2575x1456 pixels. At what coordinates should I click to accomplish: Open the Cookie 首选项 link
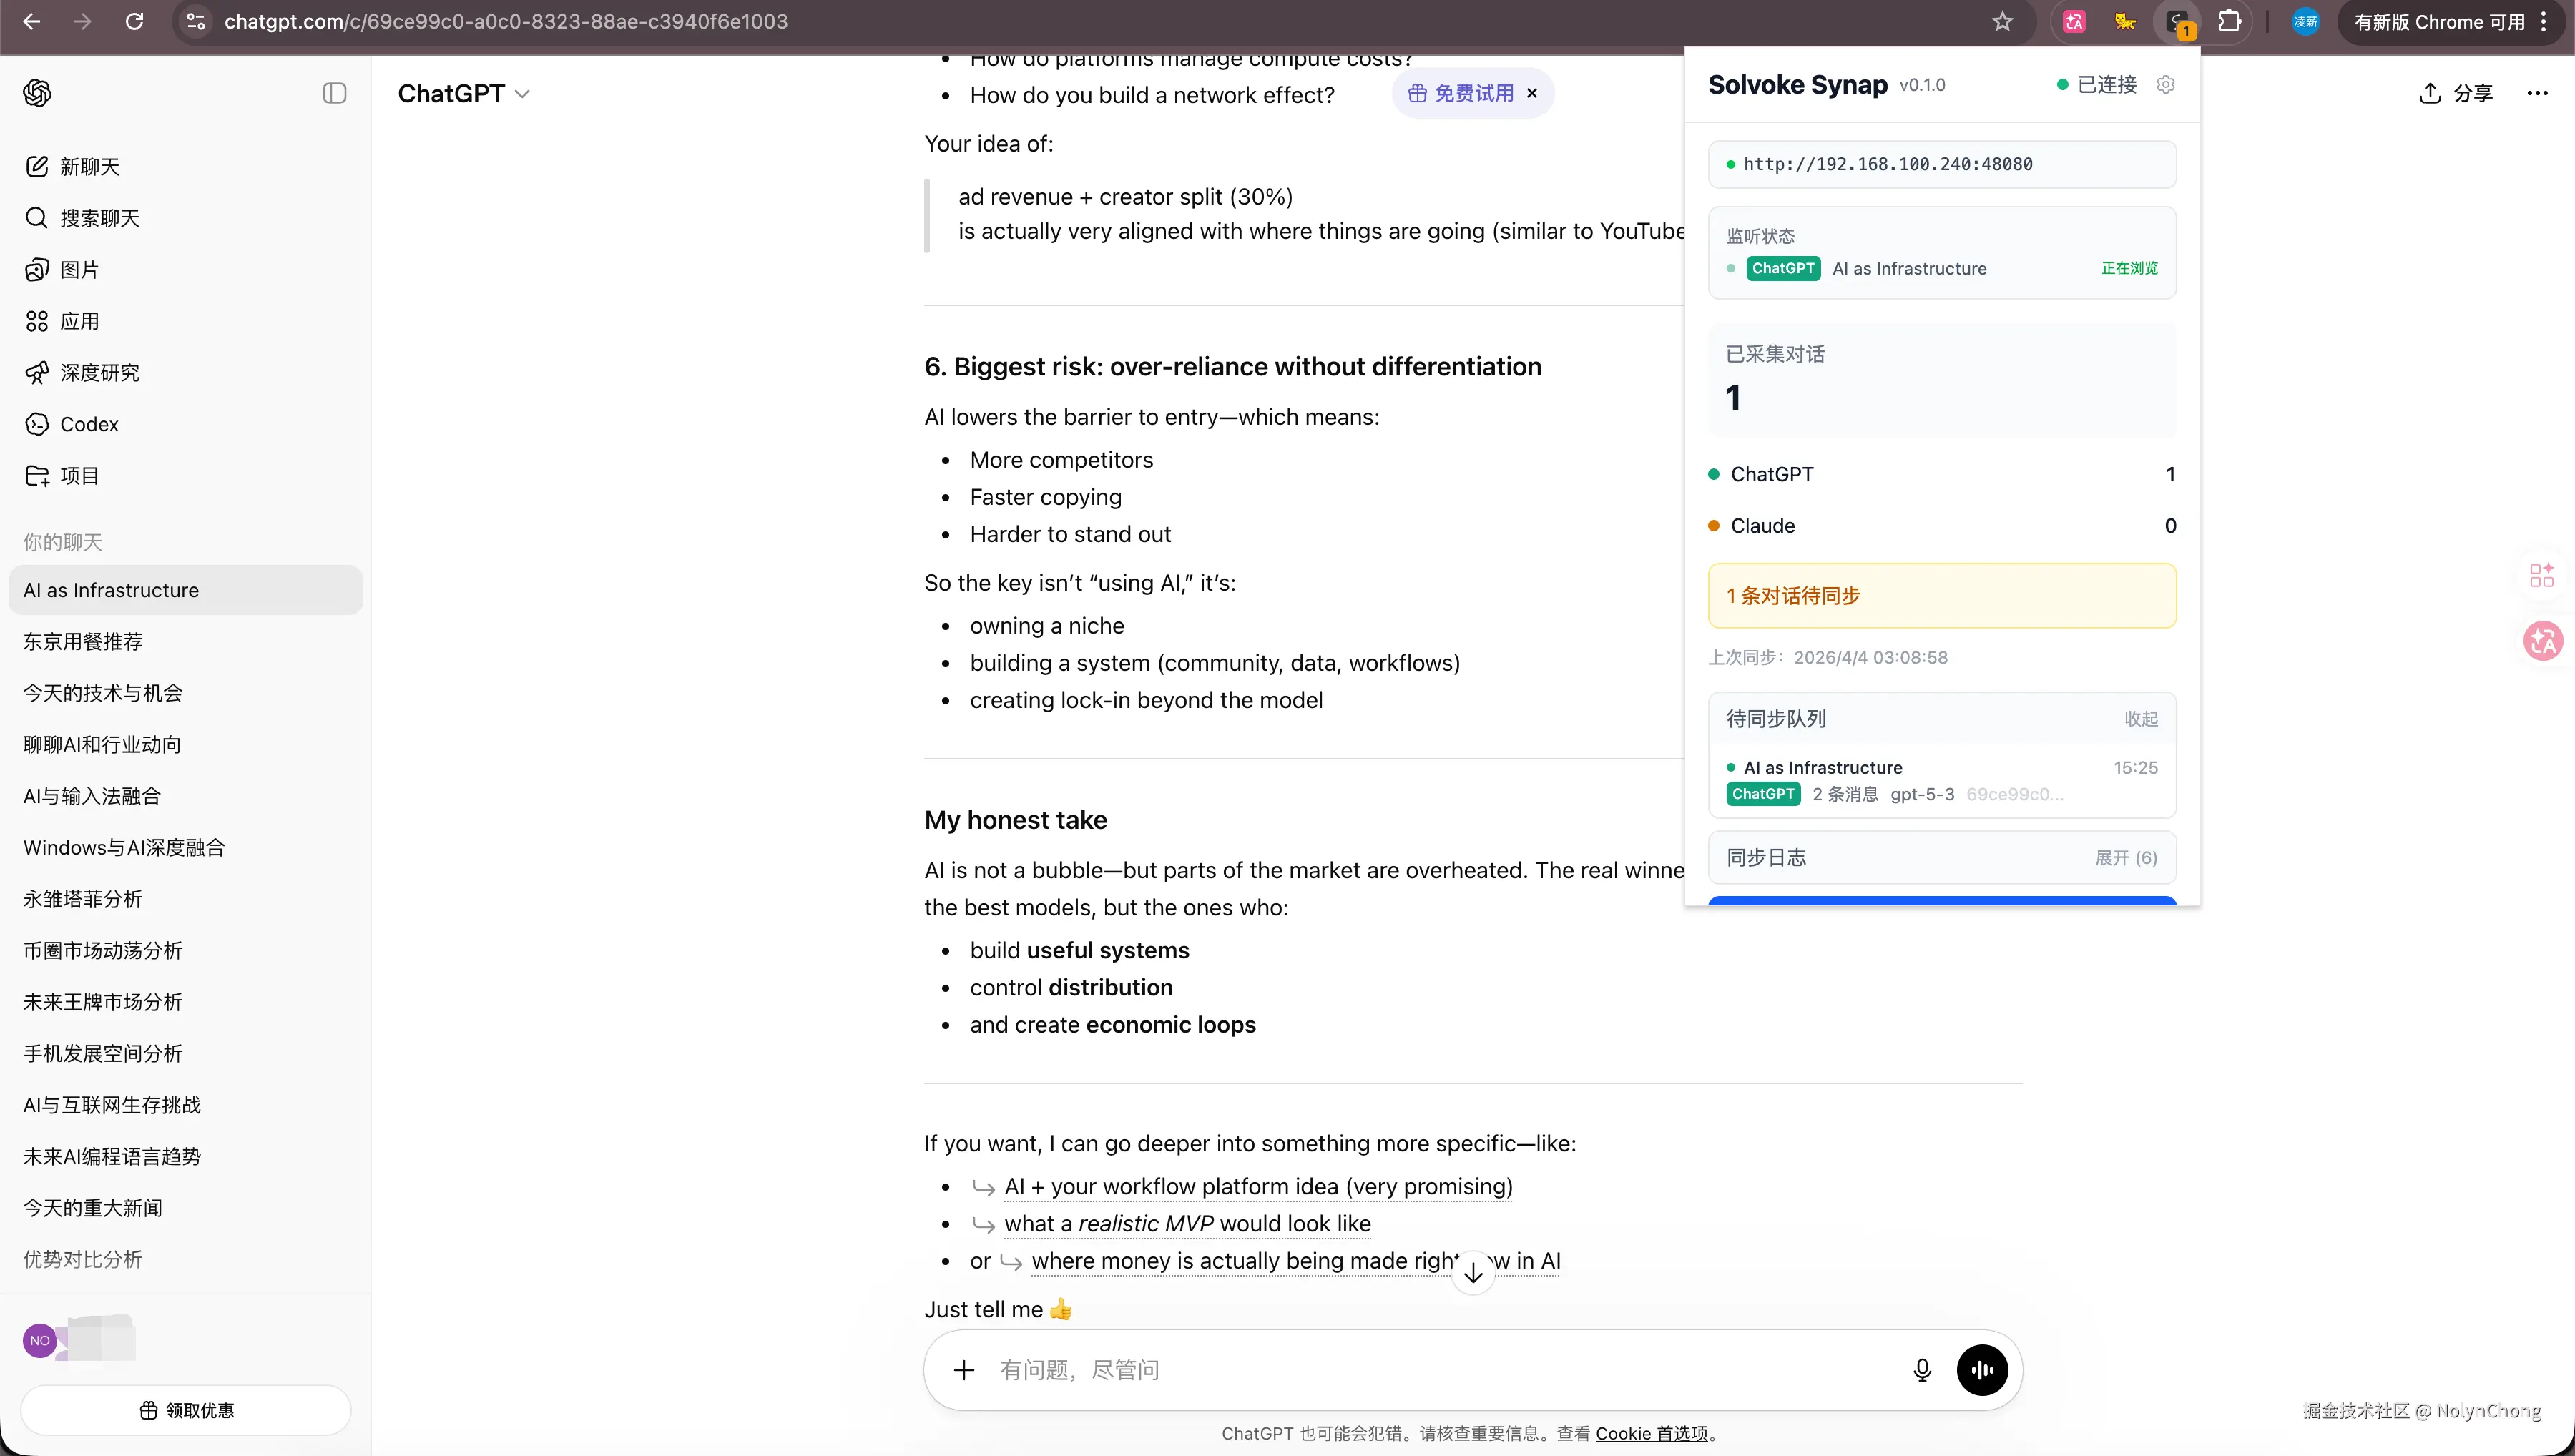point(1651,1433)
